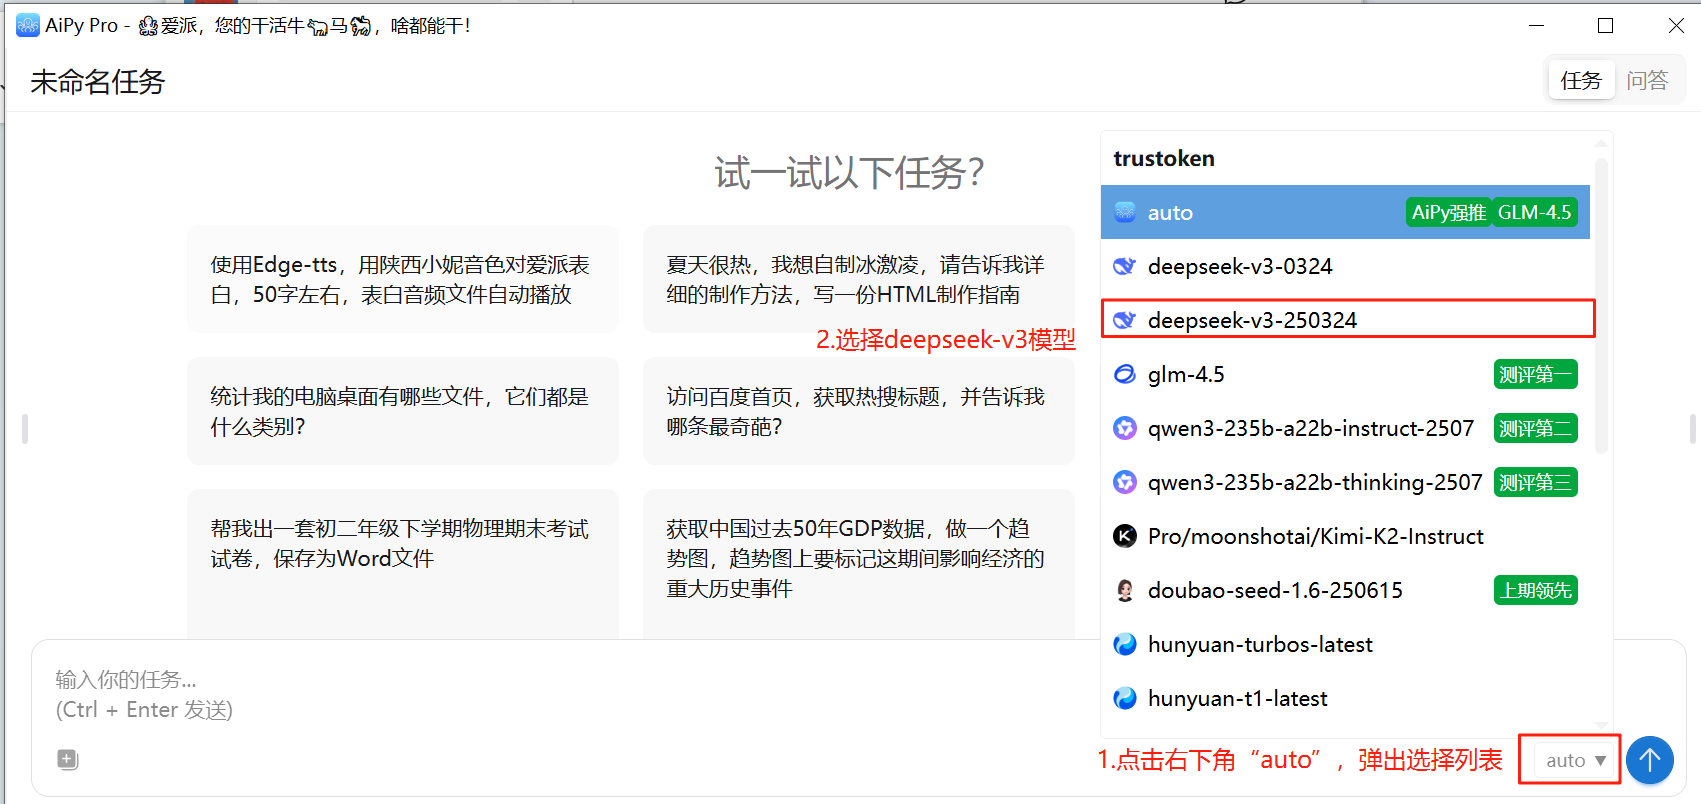Click the AiPy强推 badge
The image size is (1701, 804).
pos(1448,212)
